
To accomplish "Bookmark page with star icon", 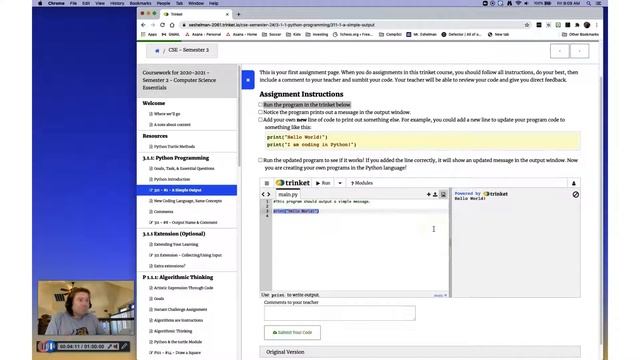I will tap(527, 25).
